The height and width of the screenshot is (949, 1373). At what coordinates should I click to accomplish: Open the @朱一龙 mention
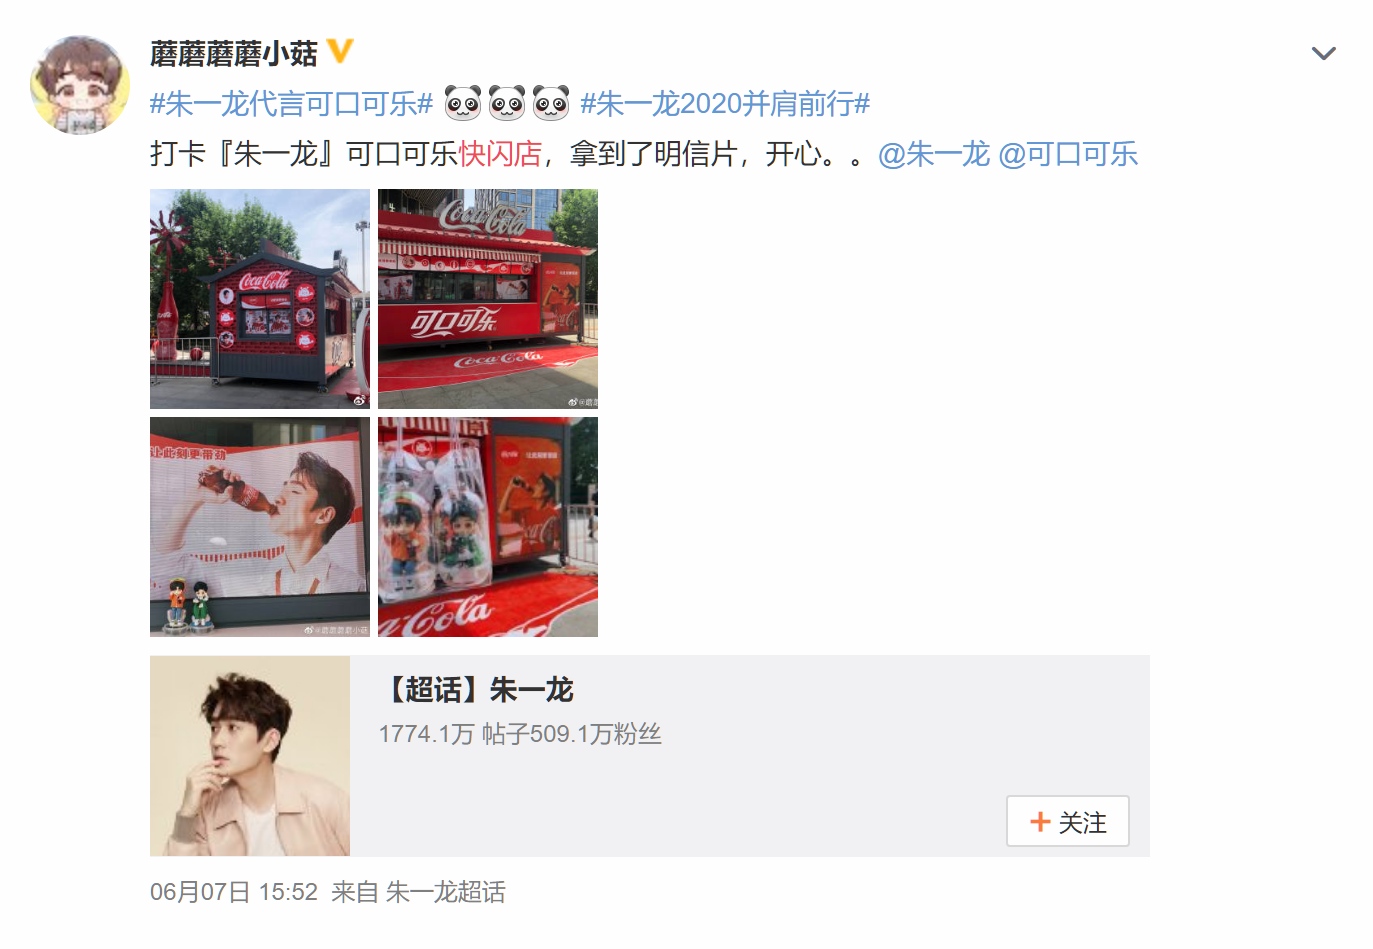click(x=934, y=154)
